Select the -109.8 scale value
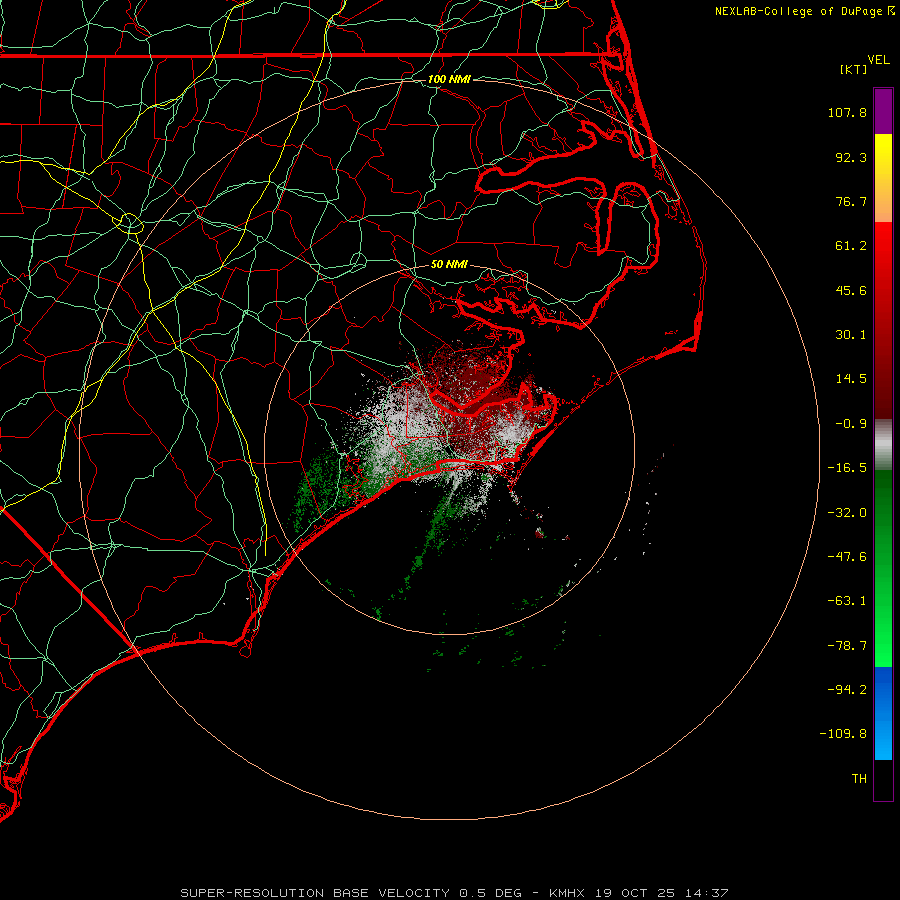The width and height of the screenshot is (900, 900). (843, 734)
